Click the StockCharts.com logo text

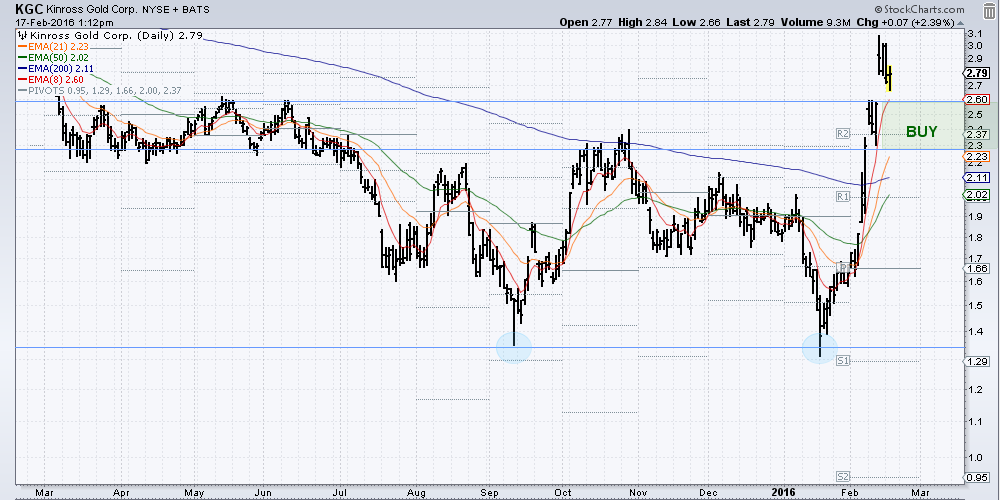pyautogui.click(x=920, y=9)
